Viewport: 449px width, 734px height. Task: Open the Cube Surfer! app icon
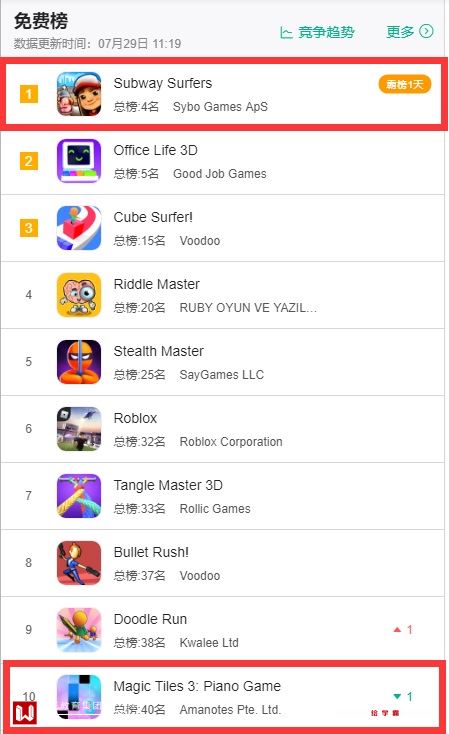pos(79,228)
